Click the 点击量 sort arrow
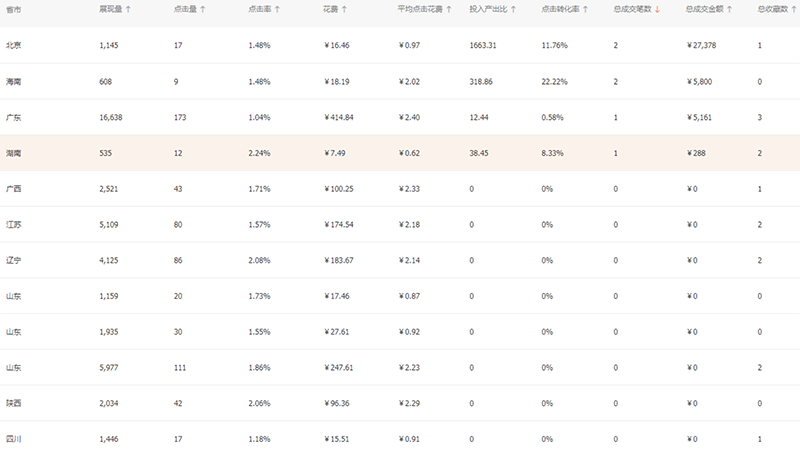Image resolution: width=800 pixels, height=452 pixels. 203,9
